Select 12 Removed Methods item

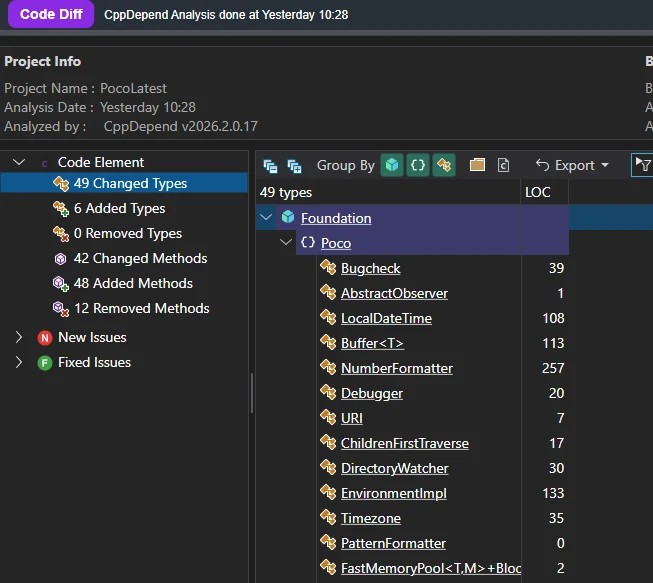click(x=142, y=308)
